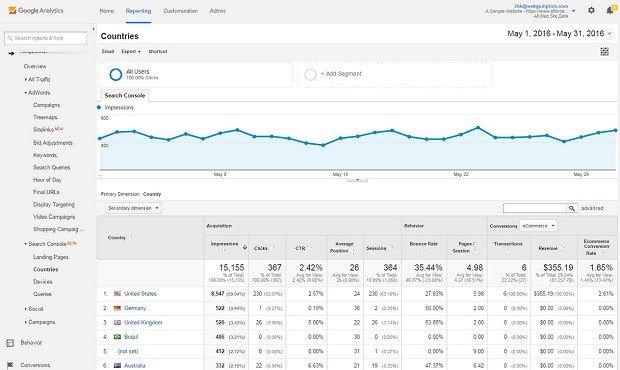The image size is (620, 370).
Task: Click the advanced filter link
Action: (592, 208)
